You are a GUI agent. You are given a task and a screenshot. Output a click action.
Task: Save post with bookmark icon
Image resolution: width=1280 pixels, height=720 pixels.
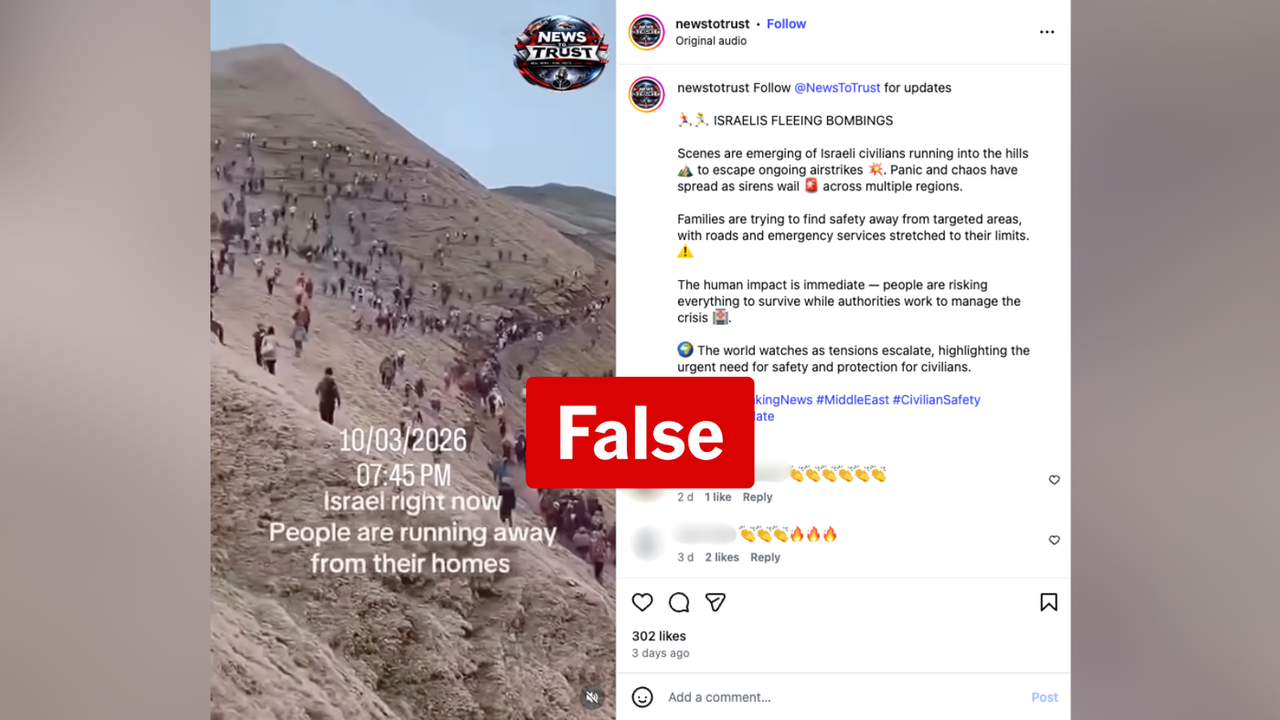coord(1048,602)
